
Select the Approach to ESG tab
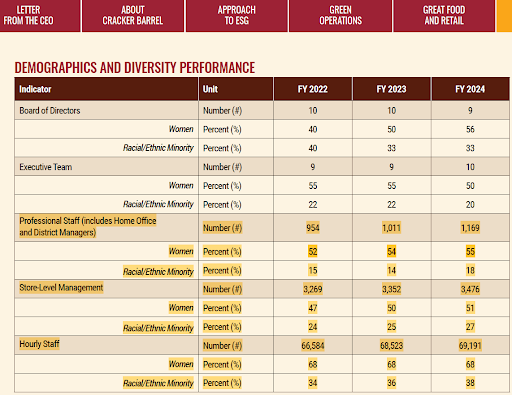pyautogui.click(x=237, y=16)
